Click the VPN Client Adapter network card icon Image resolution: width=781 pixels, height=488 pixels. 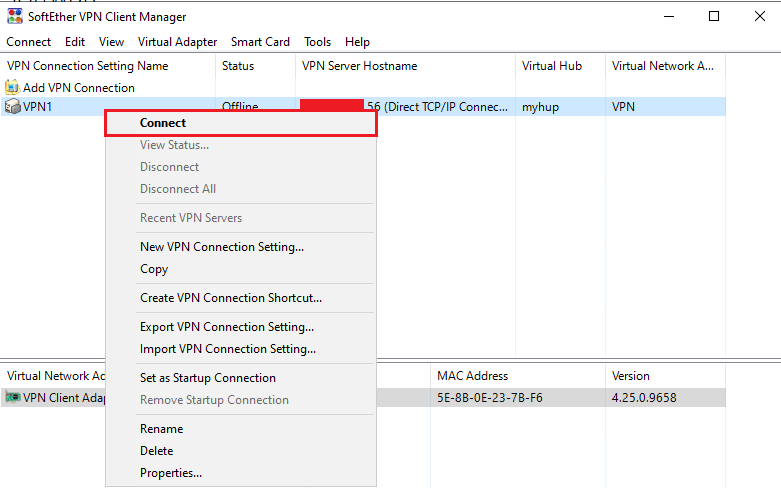tap(12, 397)
